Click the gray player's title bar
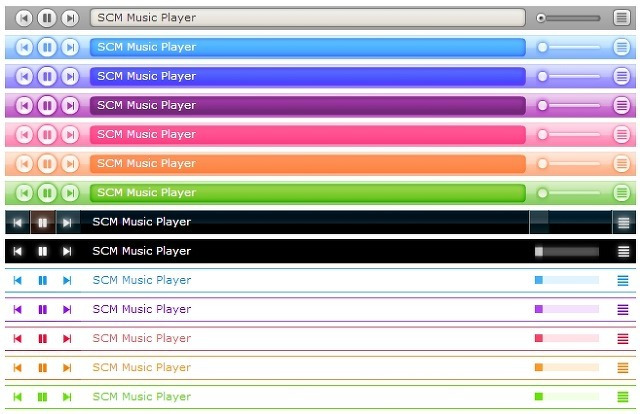Screen dimensions: 640x414 tap(308, 18)
